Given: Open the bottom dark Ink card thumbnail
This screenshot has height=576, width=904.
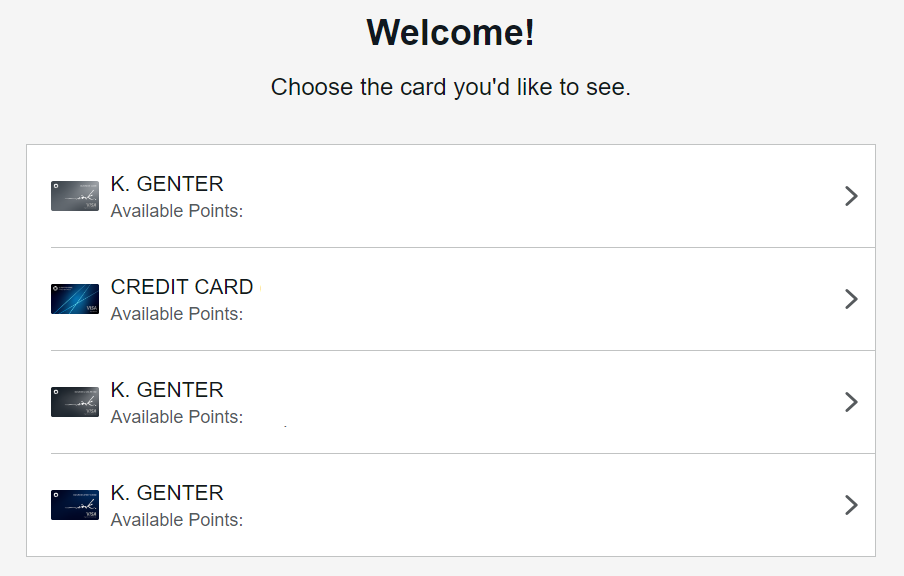Looking at the screenshot, I should [74, 505].
